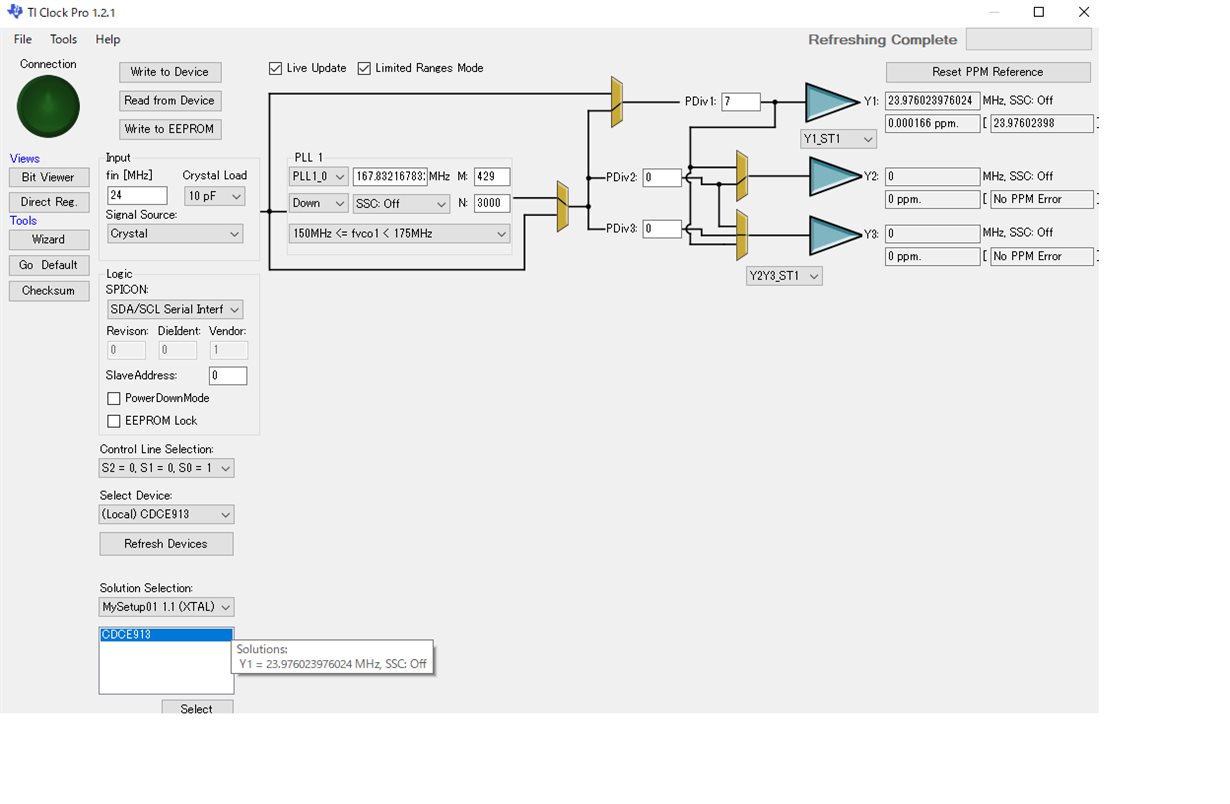1230x804 pixels.
Task: Click the Checksum button
Action: (48, 291)
